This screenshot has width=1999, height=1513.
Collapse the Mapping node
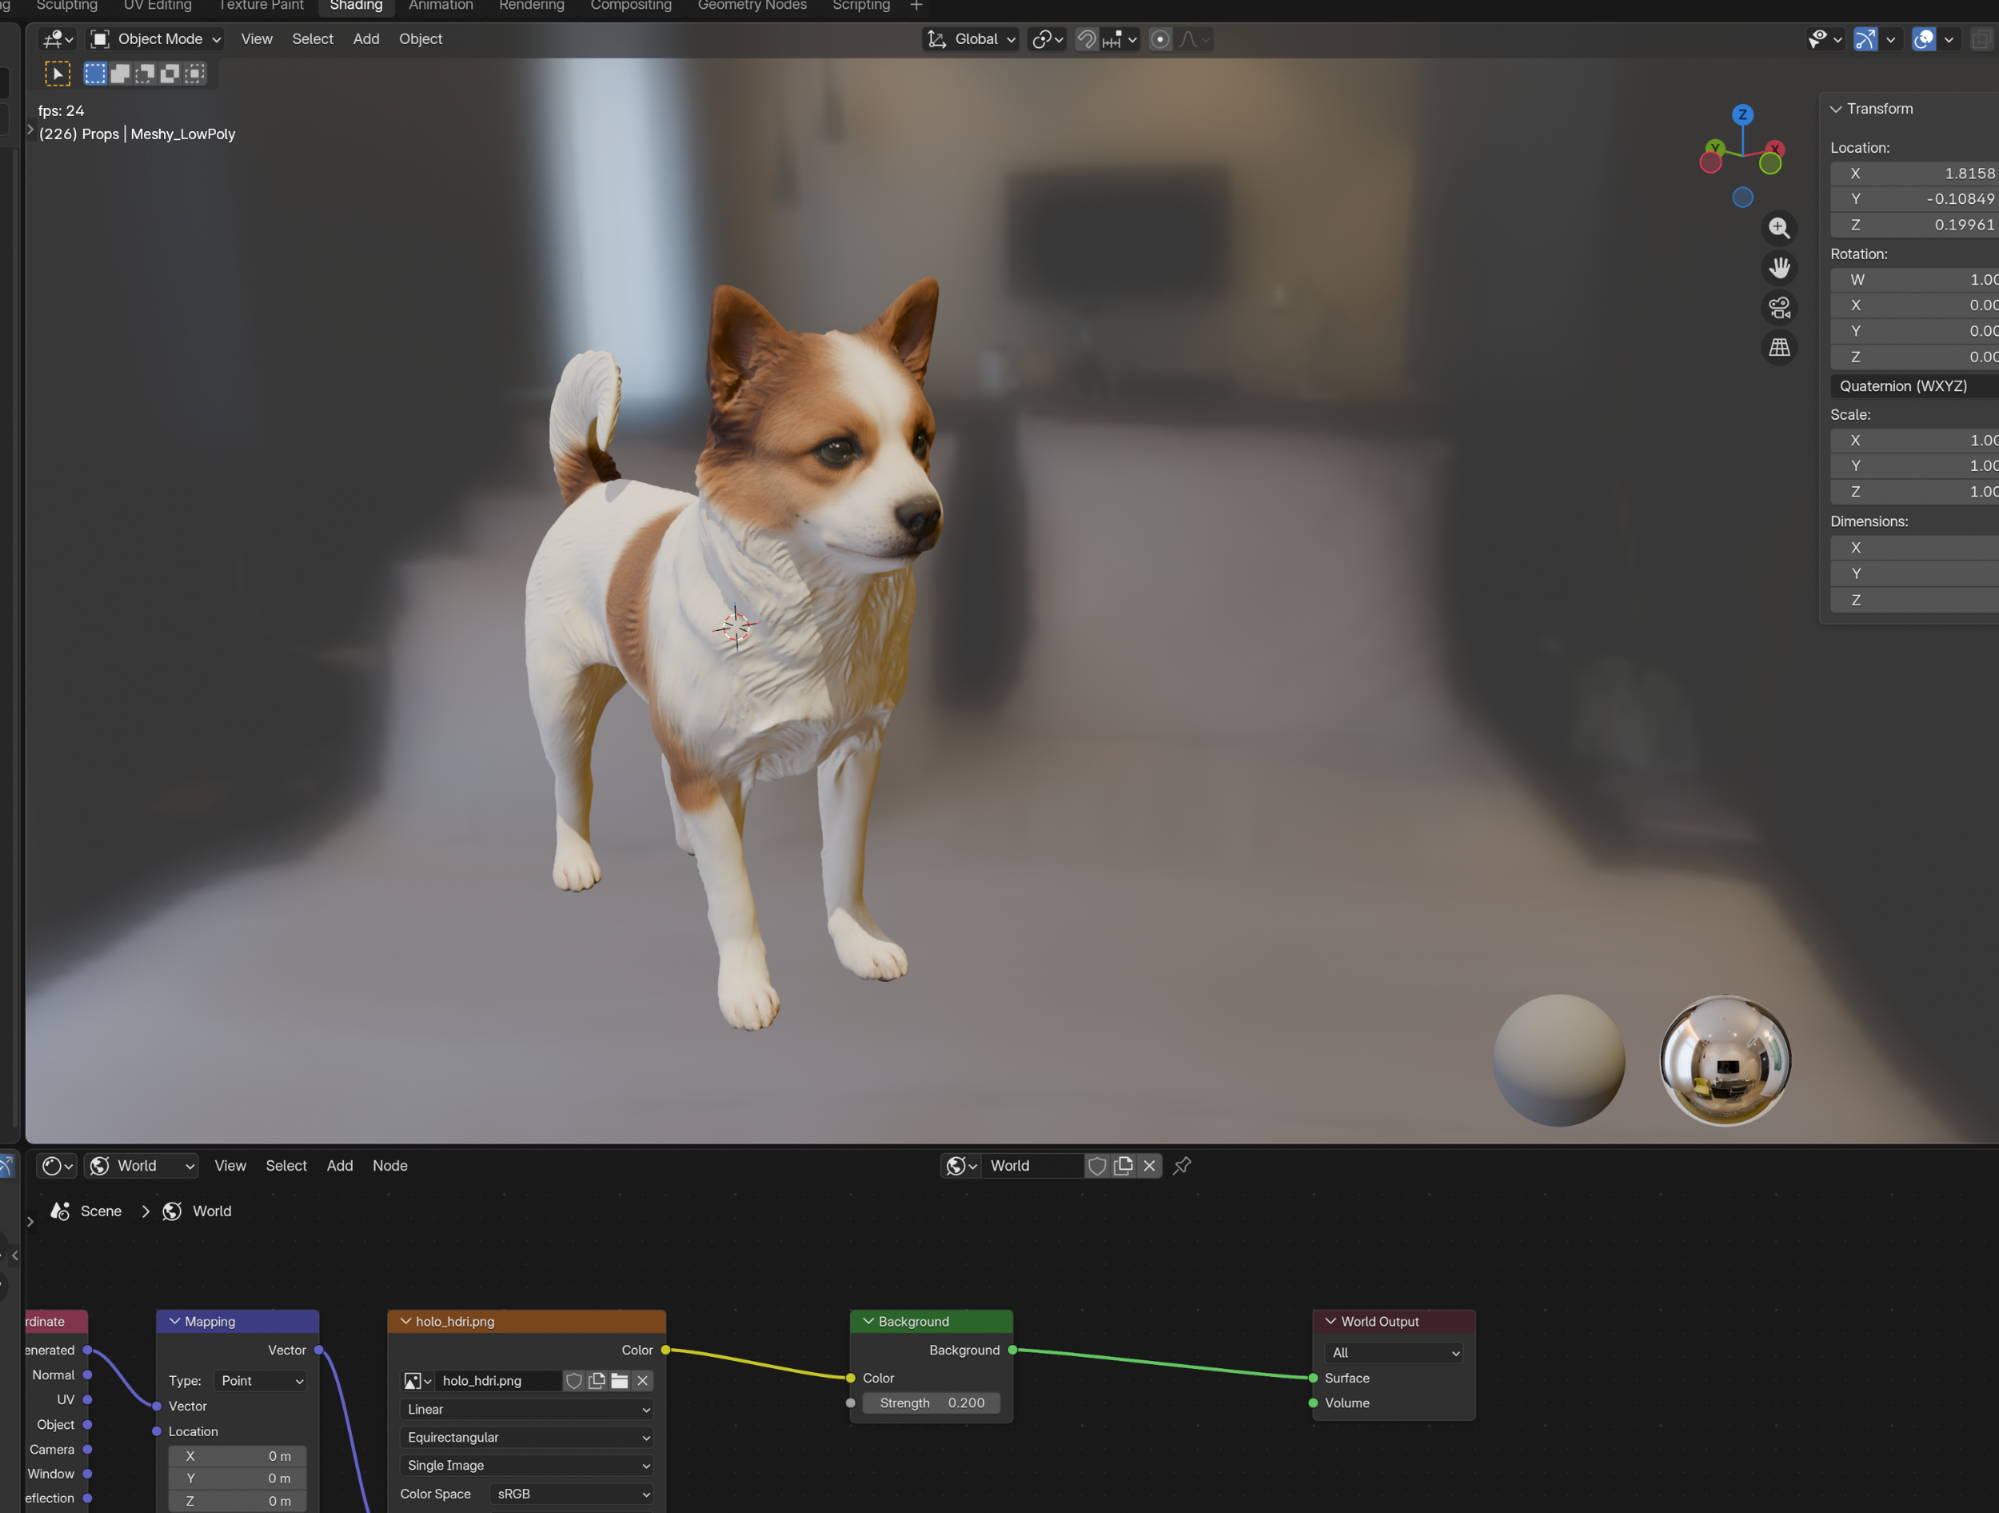tap(174, 1321)
